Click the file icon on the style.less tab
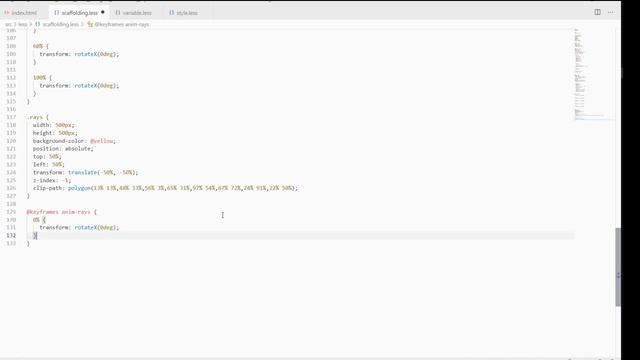 (x=171, y=13)
